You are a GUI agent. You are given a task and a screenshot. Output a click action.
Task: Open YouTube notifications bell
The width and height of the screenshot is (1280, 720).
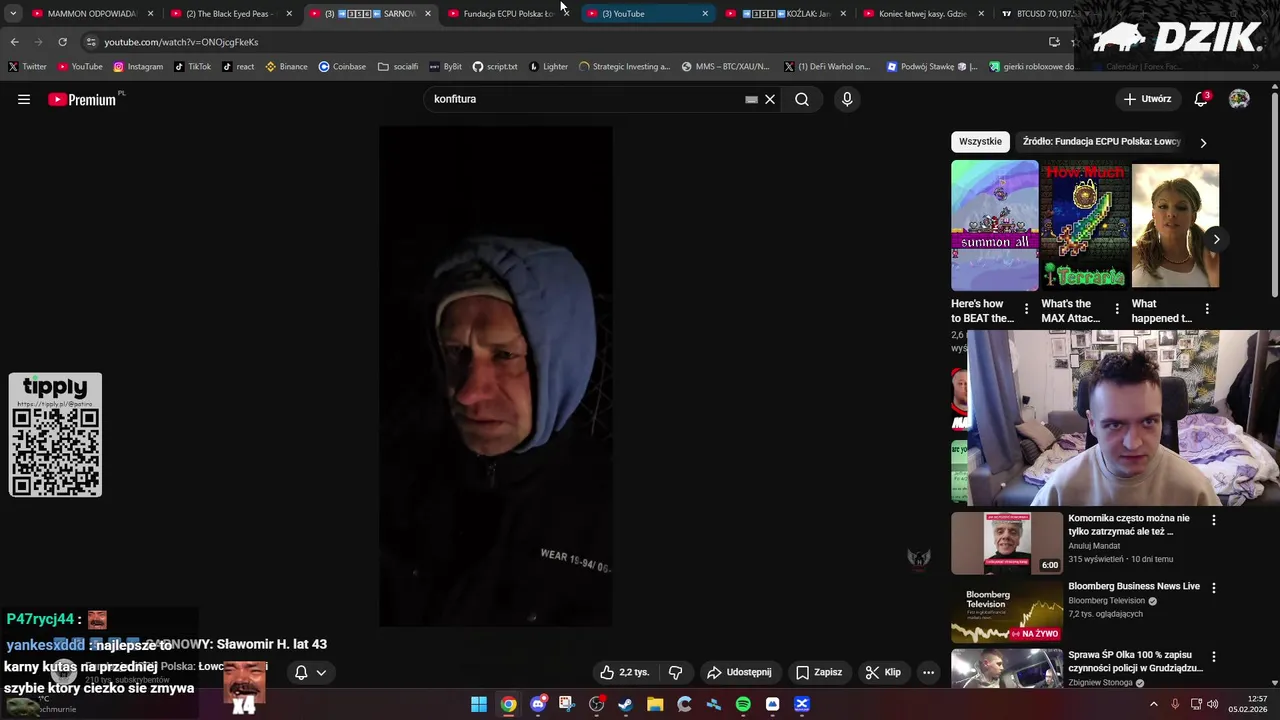pyautogui.click(x=1202, y=99)
